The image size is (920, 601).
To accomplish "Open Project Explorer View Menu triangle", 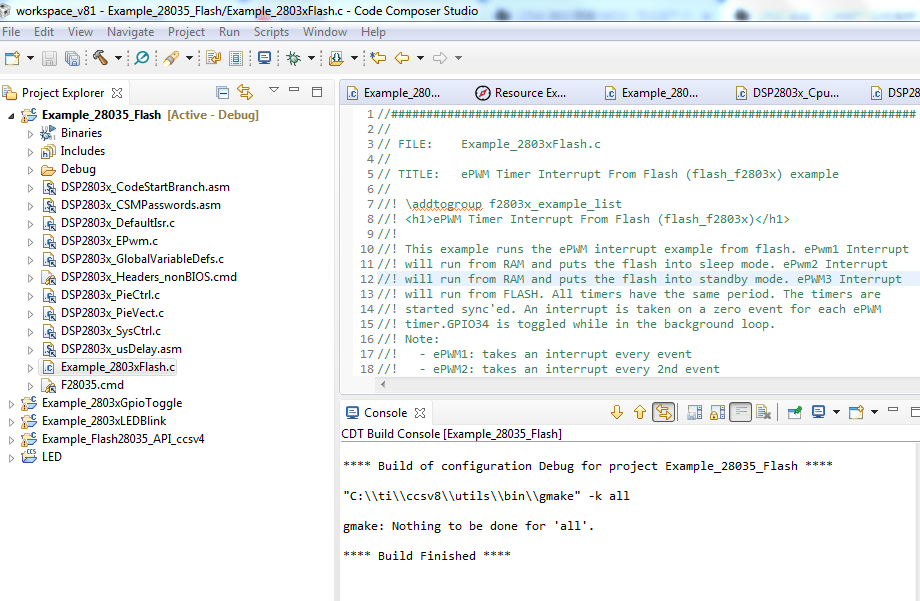I will point(273,90).
